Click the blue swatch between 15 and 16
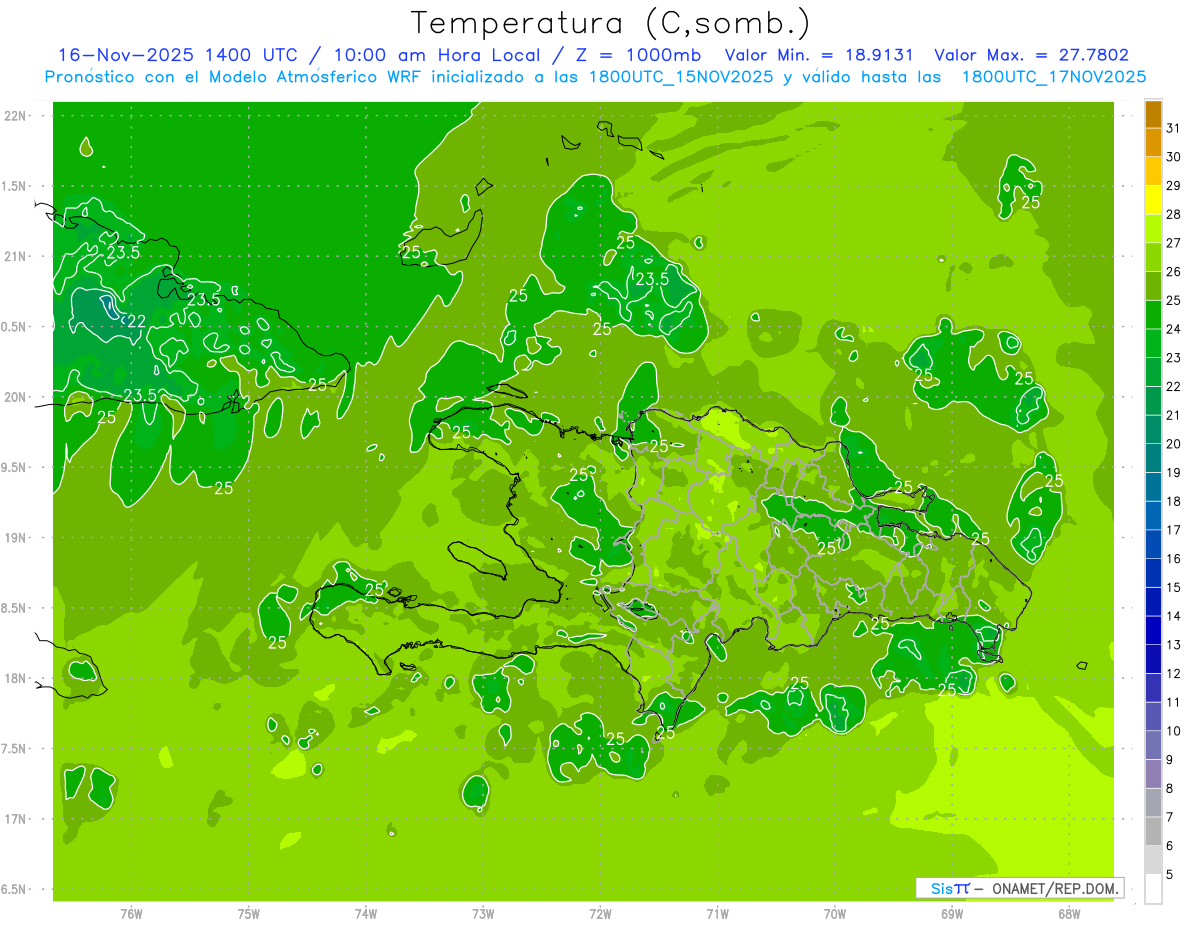The width and height of the screenshot is (1200, 927). tap(1153, 573)
